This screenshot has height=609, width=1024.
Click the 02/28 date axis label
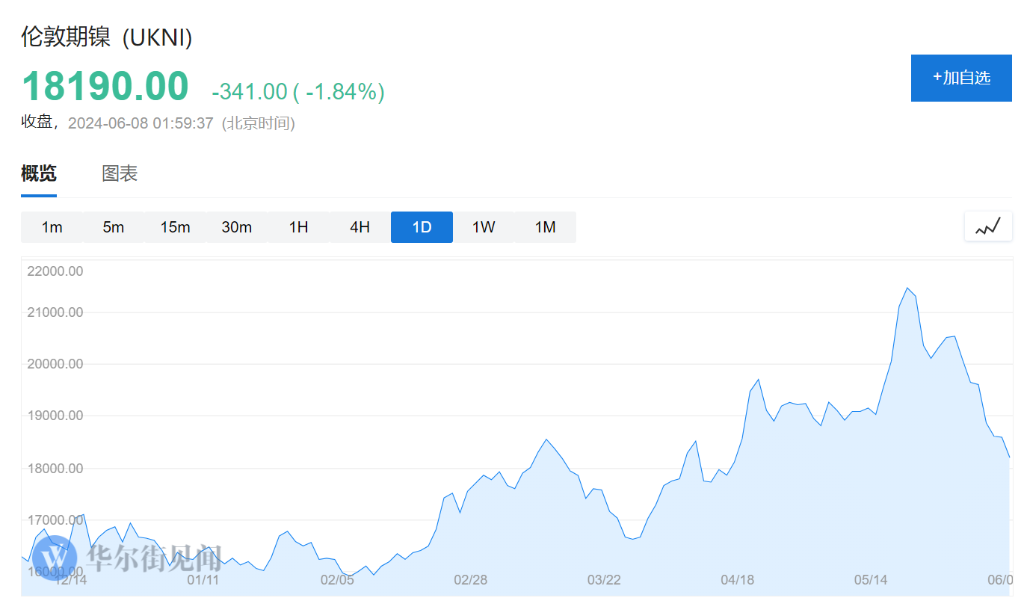pos(470,580)
